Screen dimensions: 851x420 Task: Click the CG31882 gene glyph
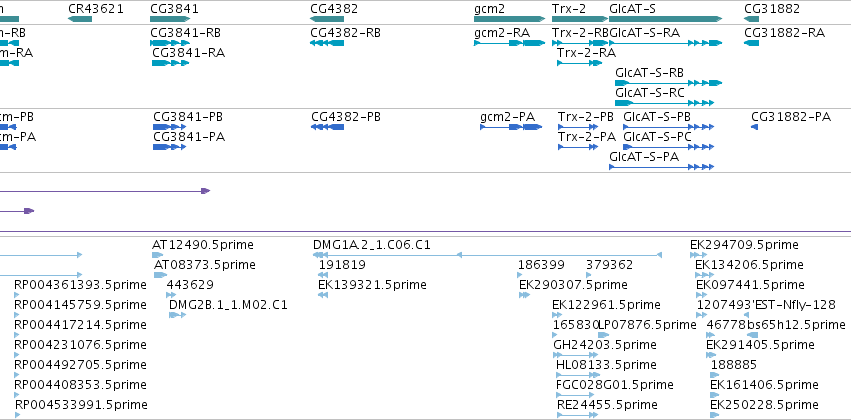751,19
